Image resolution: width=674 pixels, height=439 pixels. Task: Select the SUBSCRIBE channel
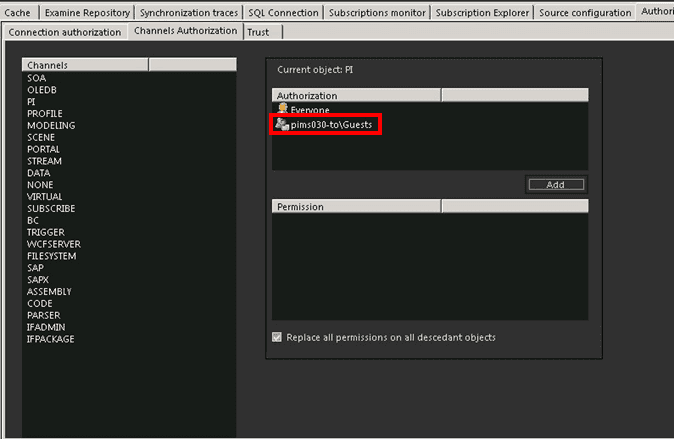(x=51, y=209)
